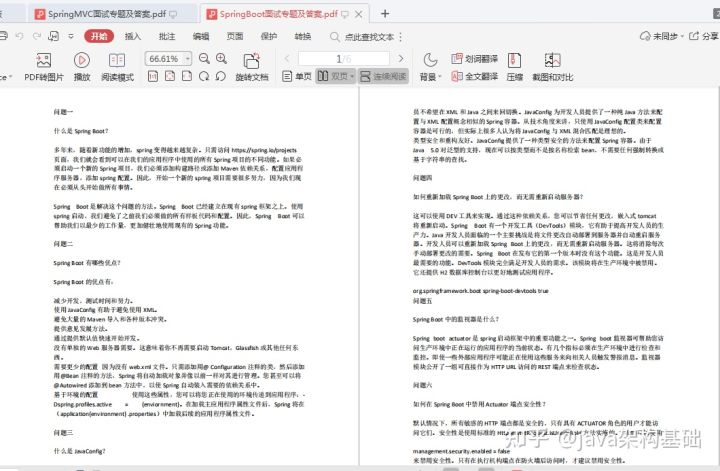Click the 问题四 heading in the right page
Image resolution: width=720 pixels, height=471 pixels.
pos(422,178)
